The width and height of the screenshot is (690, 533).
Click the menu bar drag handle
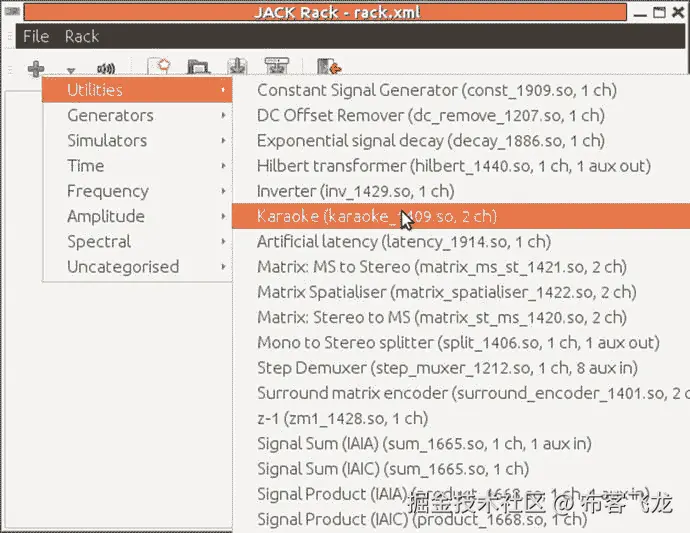point(10,37)
